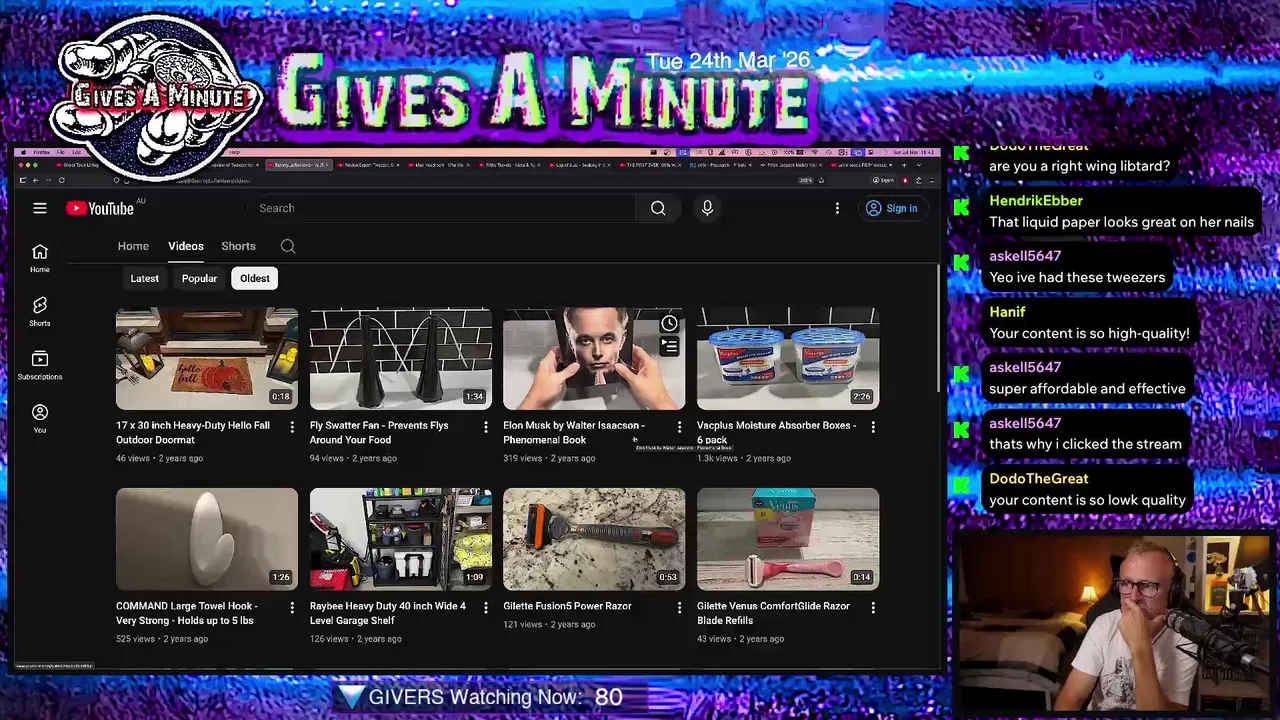Screen dimensions: 1280x720
Task: Open title 'Gillette Venus ComfortGlide Razor Blade Refills'
Action: [x=773, y=613]
